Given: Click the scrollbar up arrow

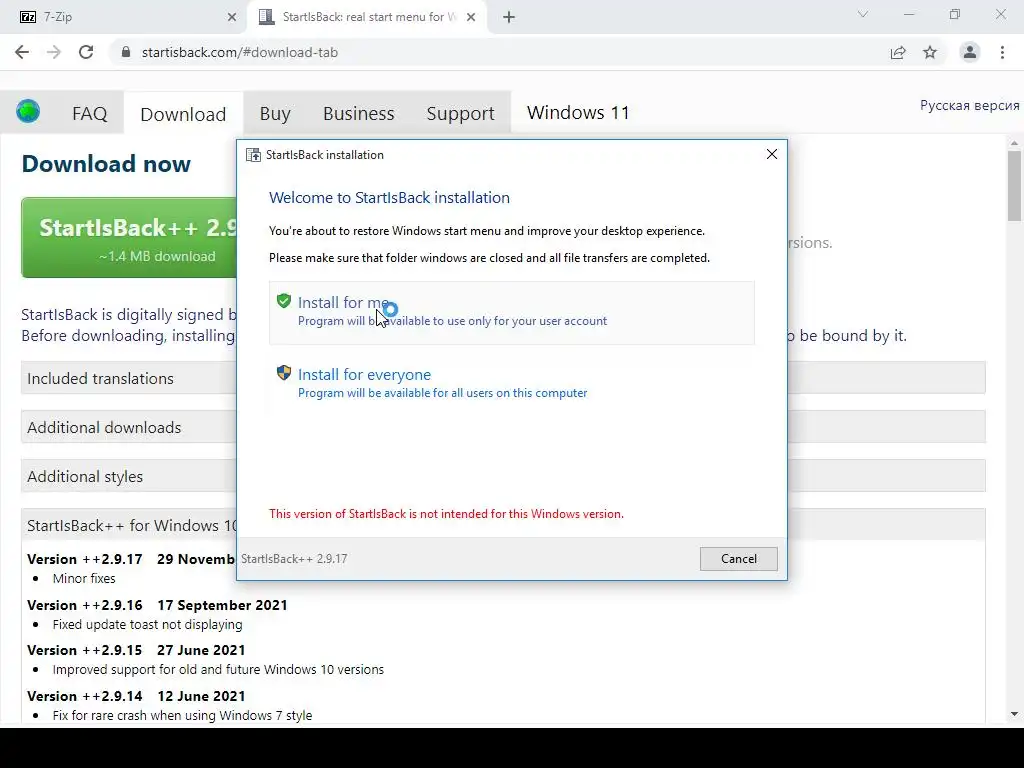Looking at the screenshot, I should tap(1014, 142).
